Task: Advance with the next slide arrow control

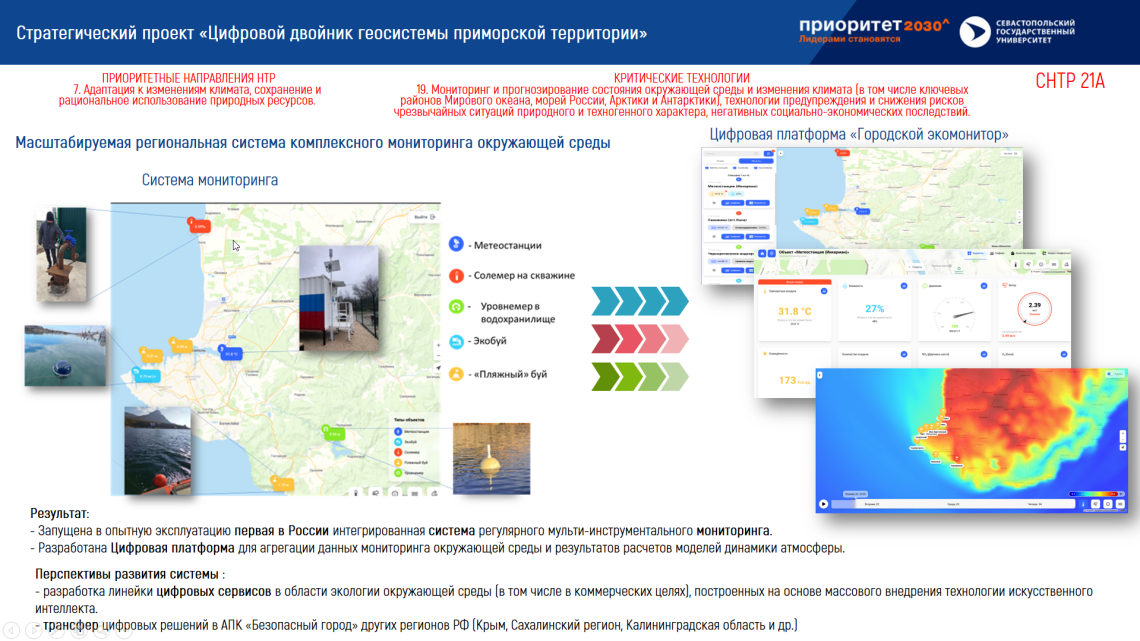Action: 34,631
